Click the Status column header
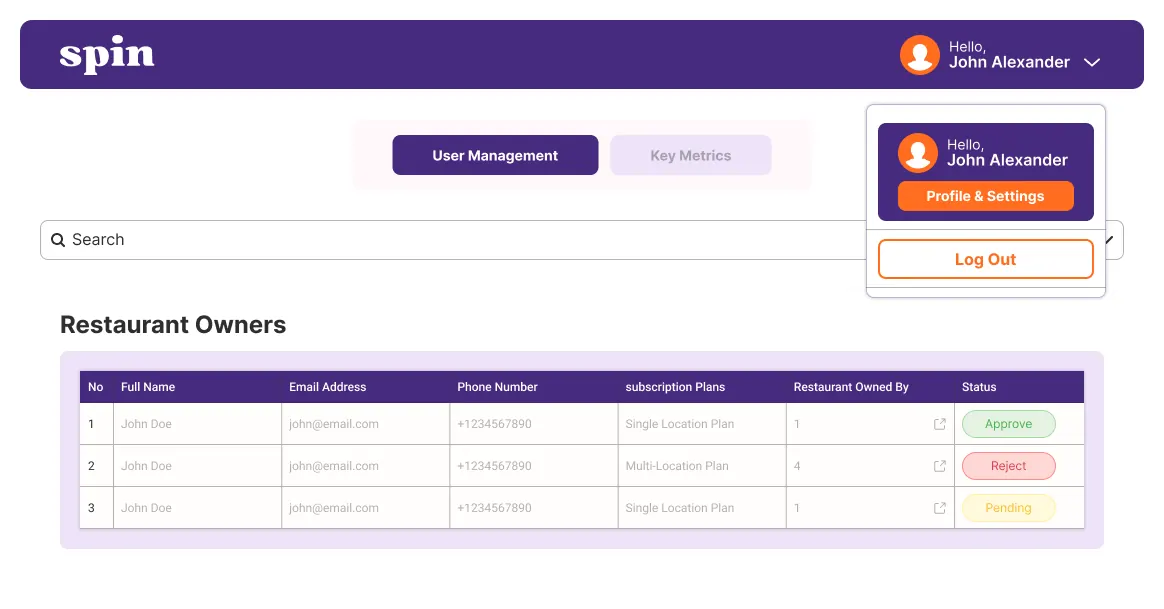This screenshot has width=1164, height=609. pyautogui.click(x=979, y=387)
